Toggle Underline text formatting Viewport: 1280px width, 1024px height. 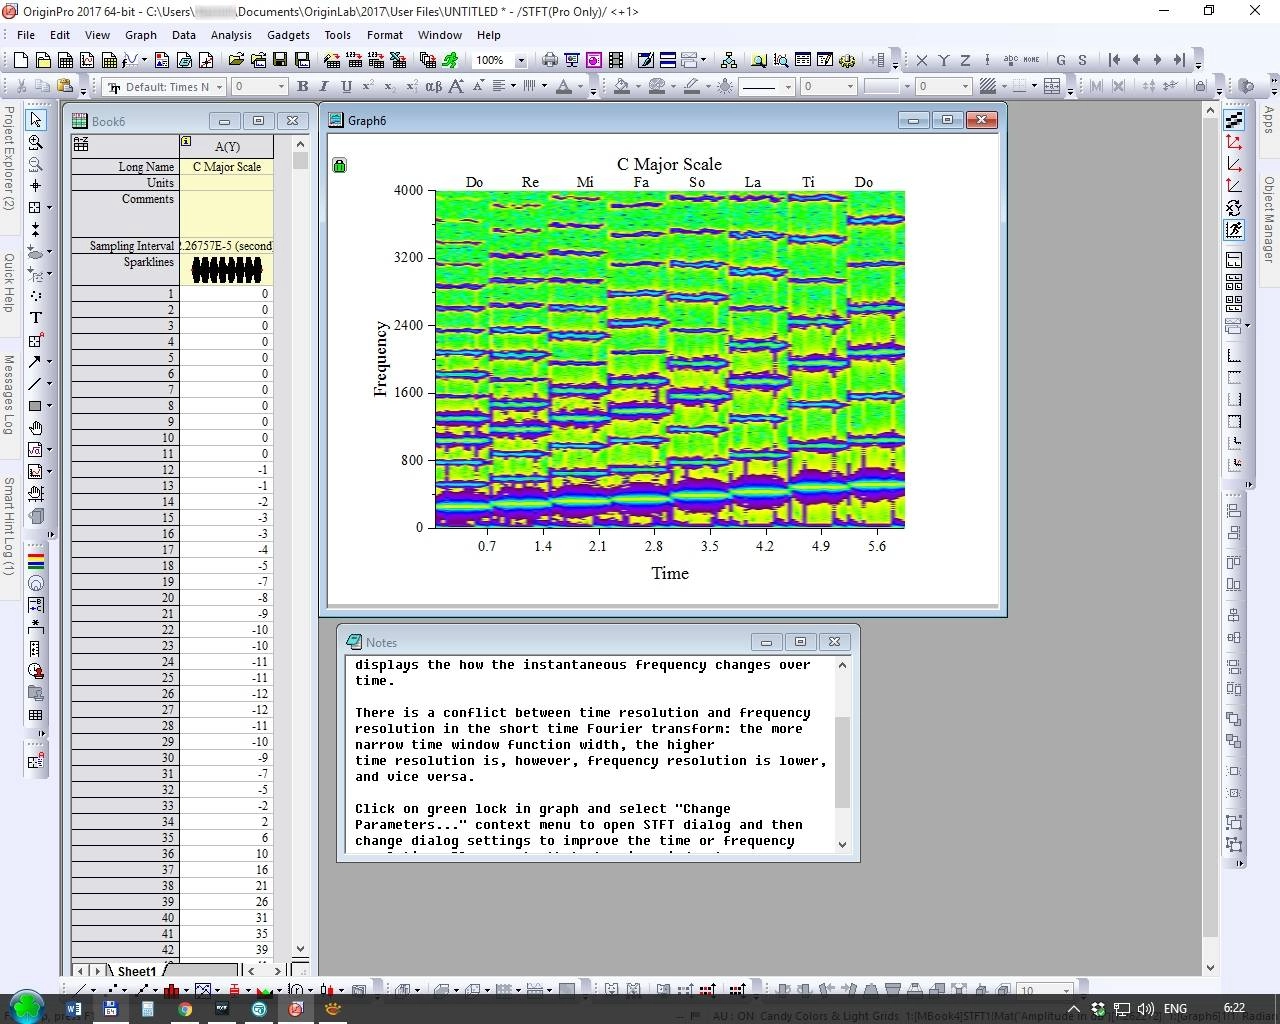pyautogui.click(x=347, y=87)
